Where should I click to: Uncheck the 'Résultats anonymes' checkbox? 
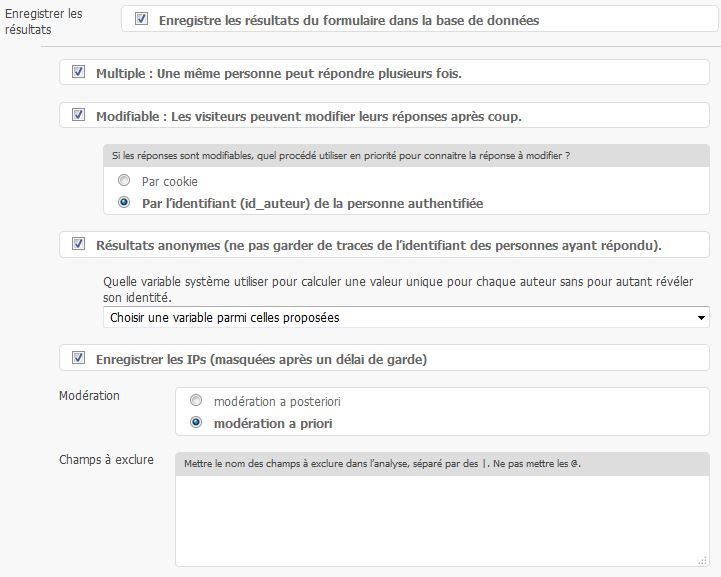79,244
